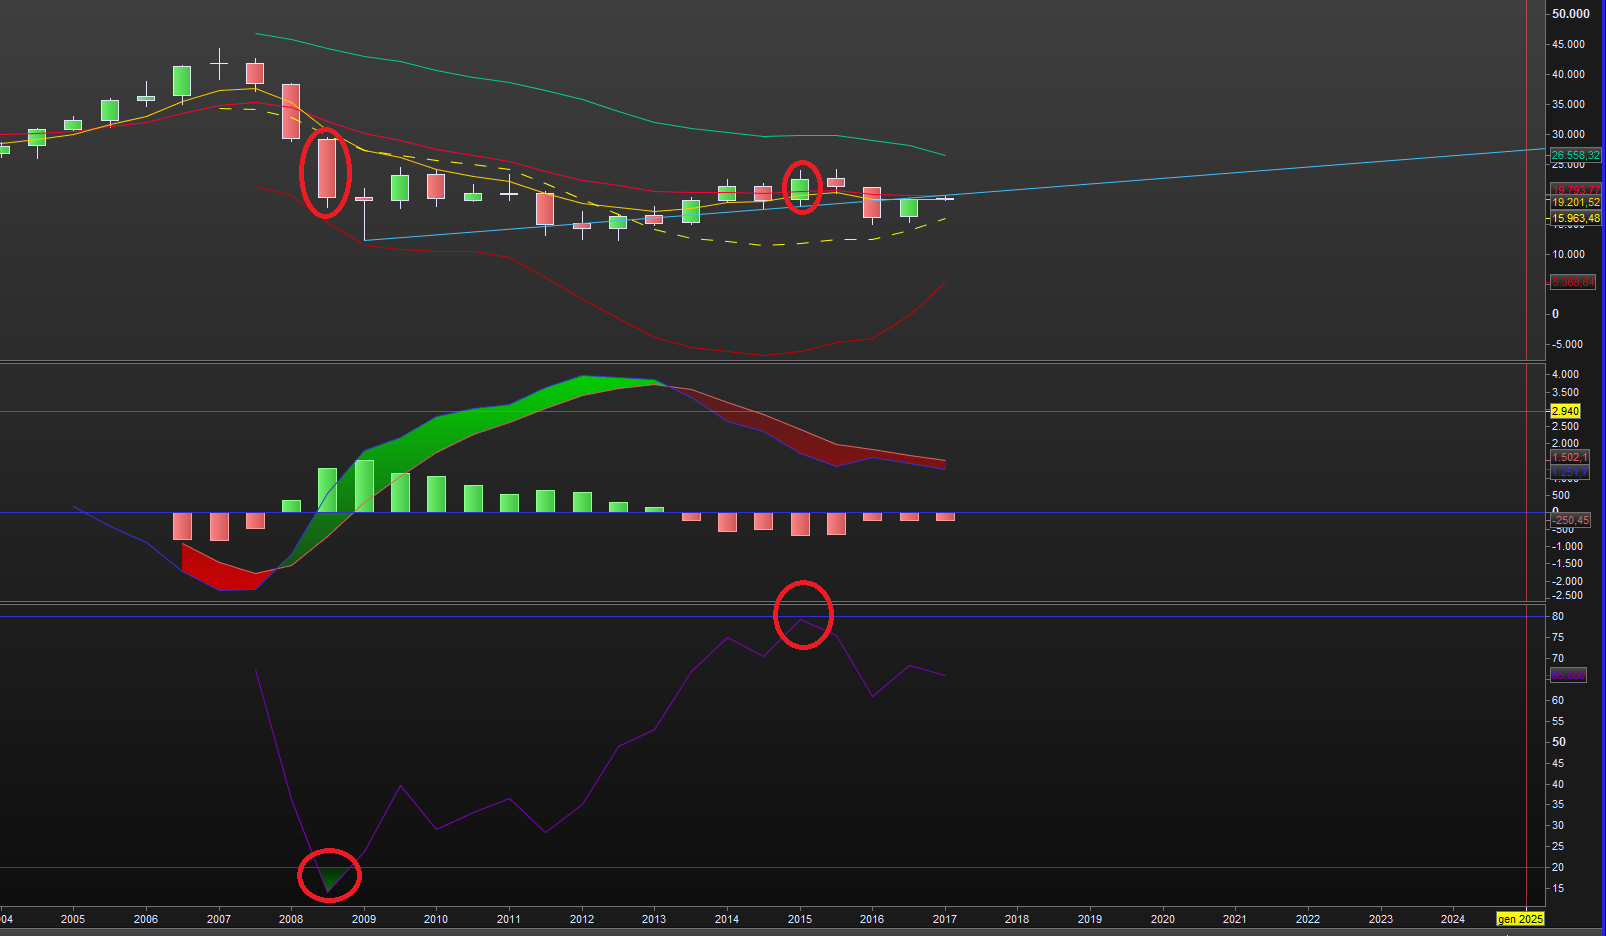The height and width of the screenshot is (936, 1606).
Task: Select the 20 level on oscillator scale
Action: [x=1558, y=867]
